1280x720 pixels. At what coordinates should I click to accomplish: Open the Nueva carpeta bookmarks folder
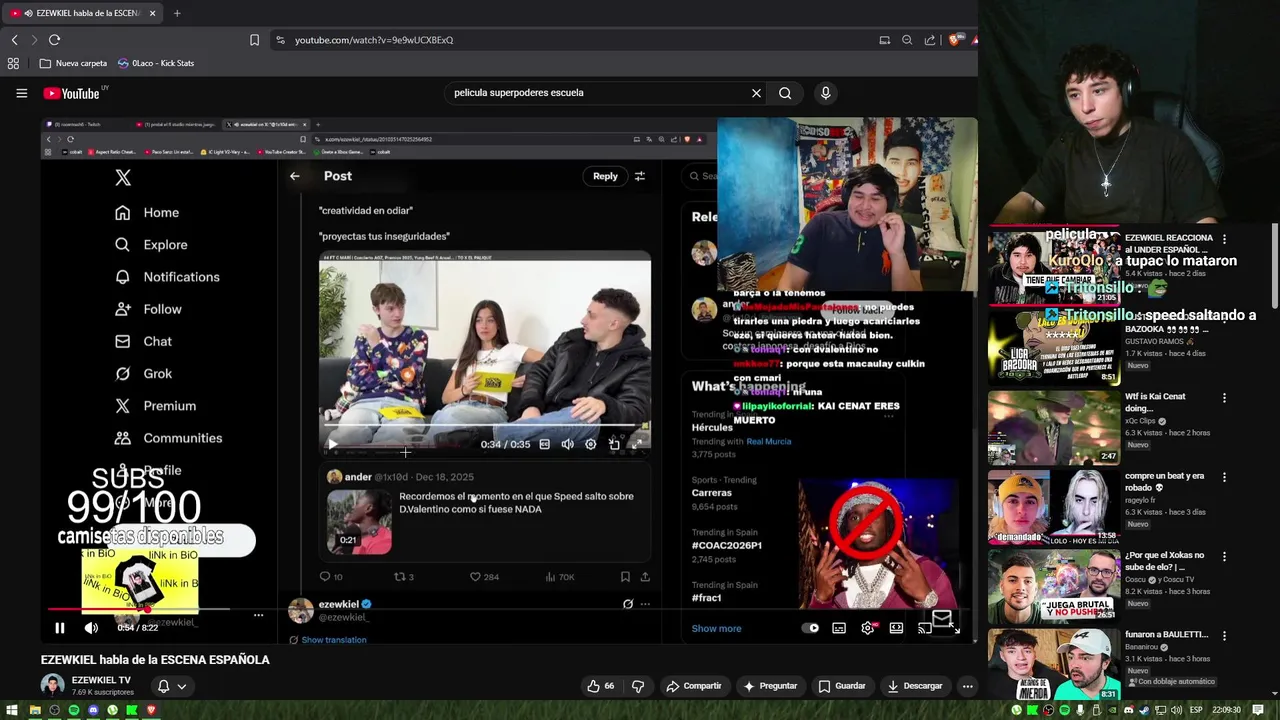click(x=73, y=63)
